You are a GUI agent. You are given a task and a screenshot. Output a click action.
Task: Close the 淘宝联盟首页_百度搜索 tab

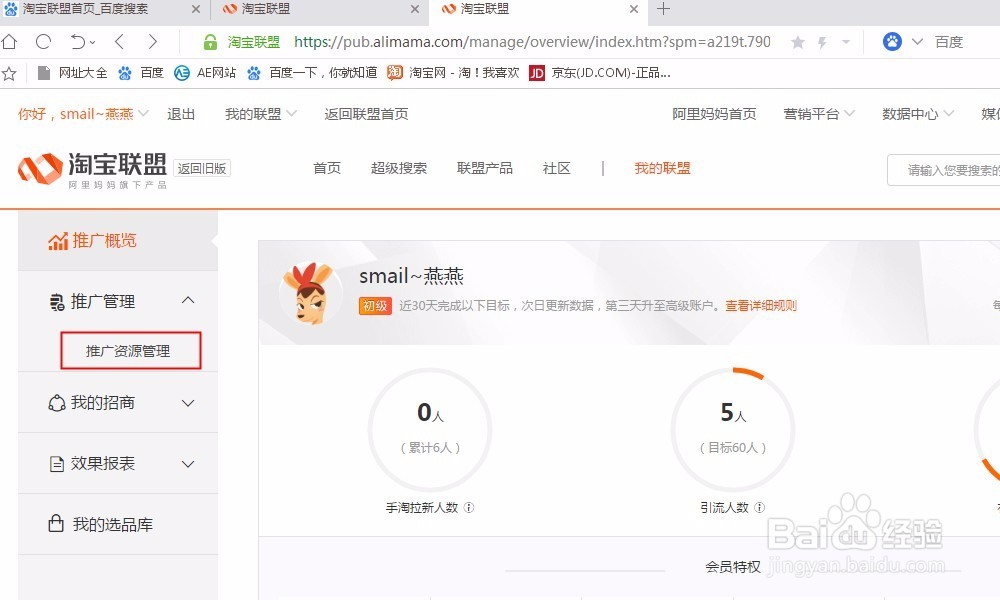196,9
